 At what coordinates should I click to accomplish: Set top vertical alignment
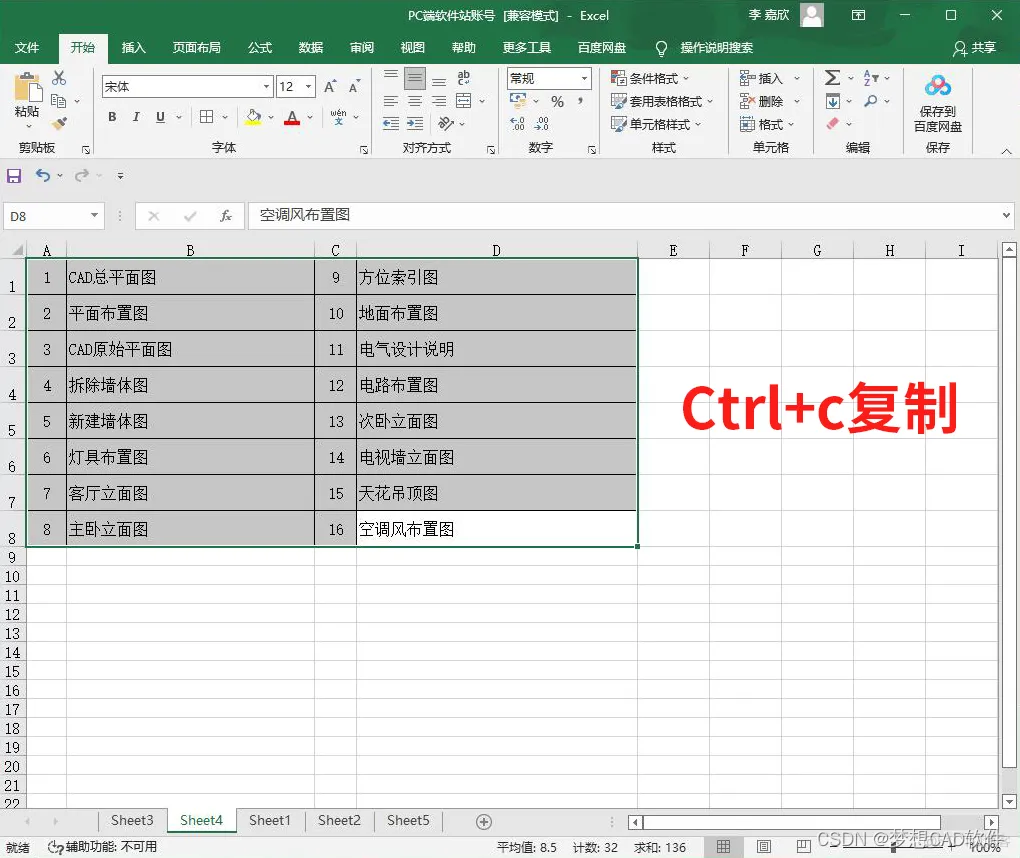click(x=390, y=76)
